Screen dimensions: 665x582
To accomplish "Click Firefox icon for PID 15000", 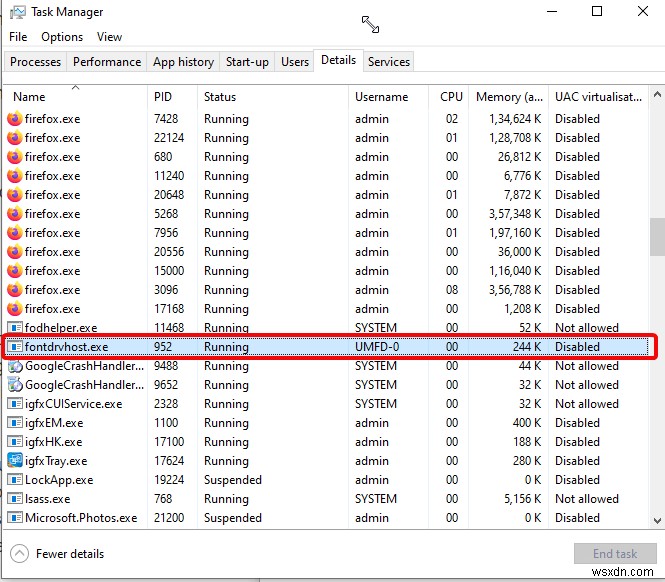I will pyautogui.click(x=15, y=271).
